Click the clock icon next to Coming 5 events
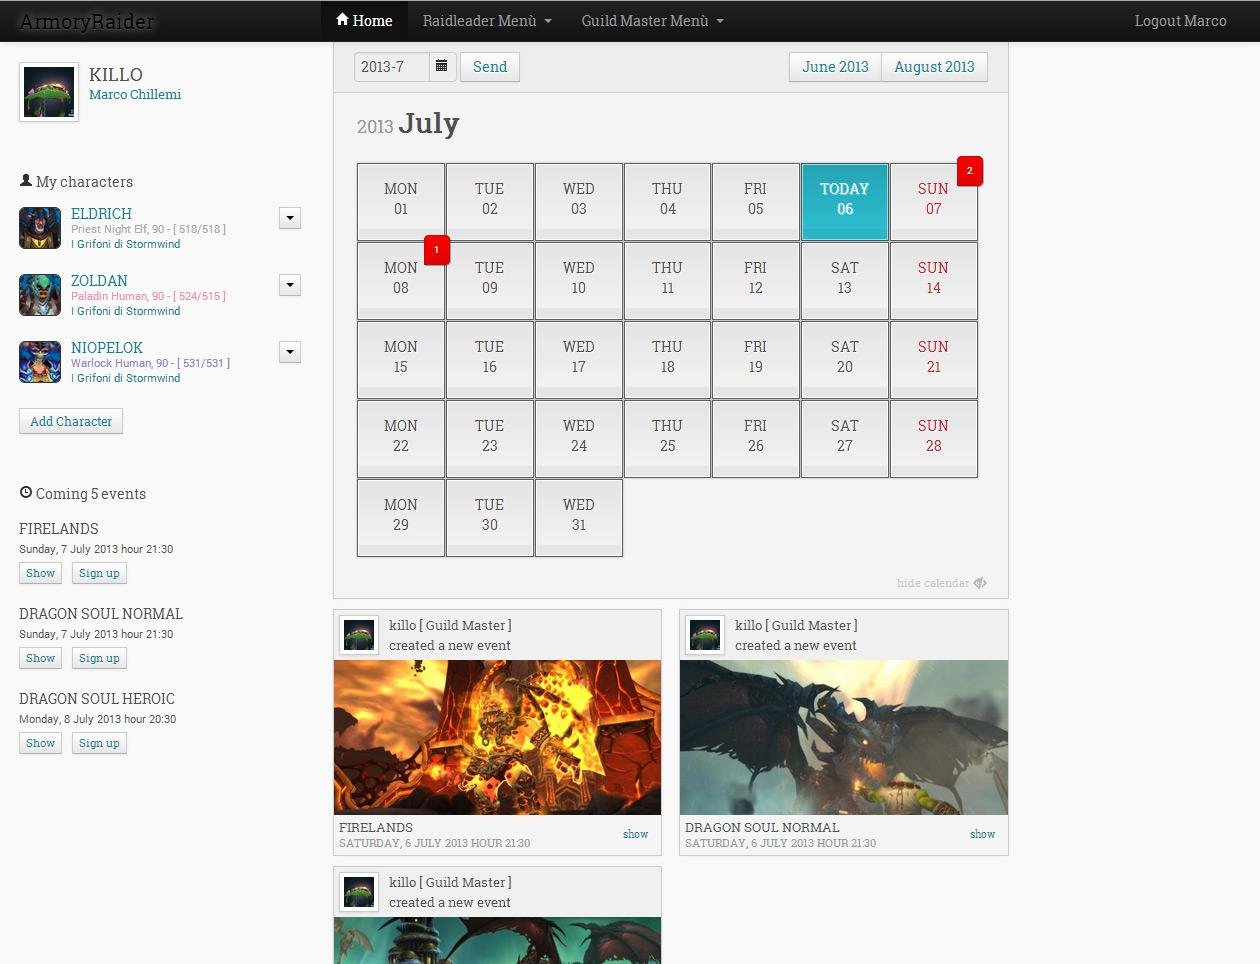 pos(24,493)
